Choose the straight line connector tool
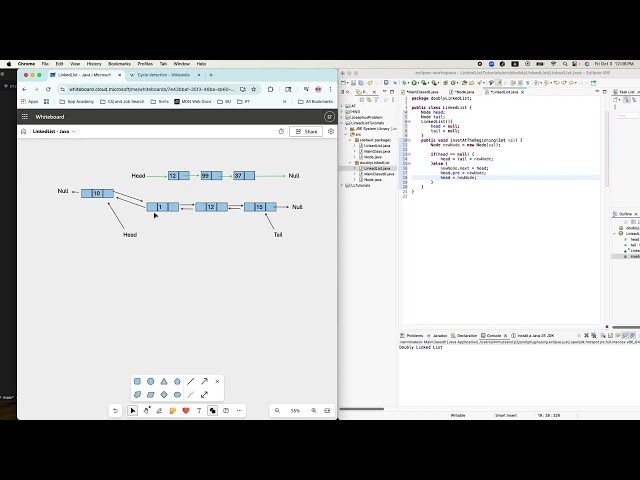Screen dimensions: 640x480 pos(191,381)
